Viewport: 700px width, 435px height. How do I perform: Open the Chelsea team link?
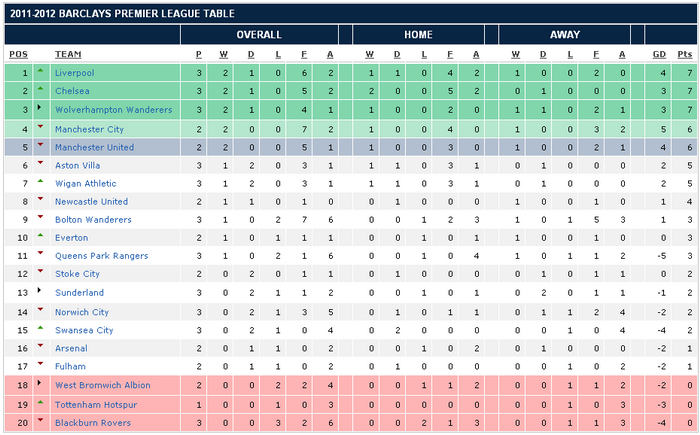(73, 91)
